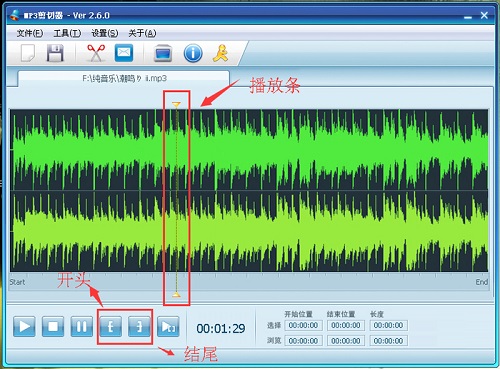Open the blue info icon

coord(193,53)
